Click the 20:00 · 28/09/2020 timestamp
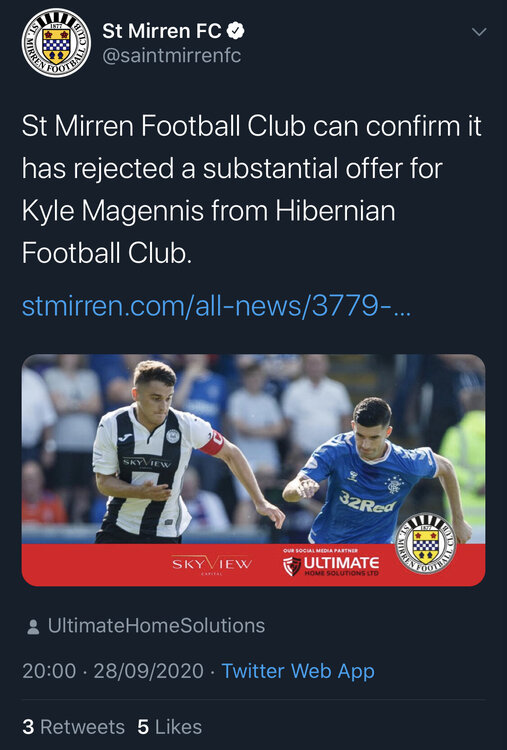The width and height of the screenshot is (507, 750). 113,671
